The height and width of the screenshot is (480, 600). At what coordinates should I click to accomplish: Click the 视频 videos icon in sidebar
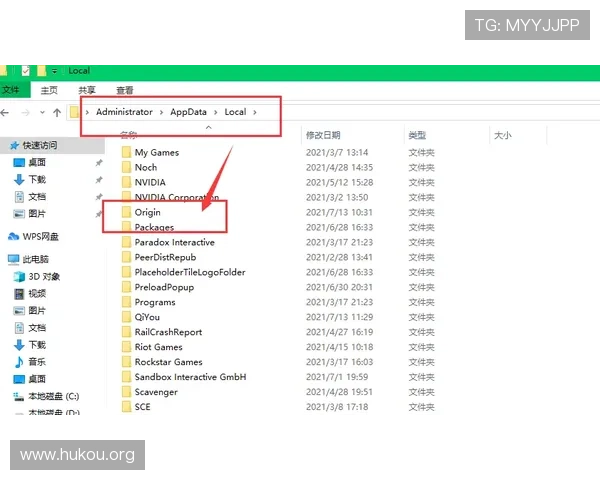[19, 294]
